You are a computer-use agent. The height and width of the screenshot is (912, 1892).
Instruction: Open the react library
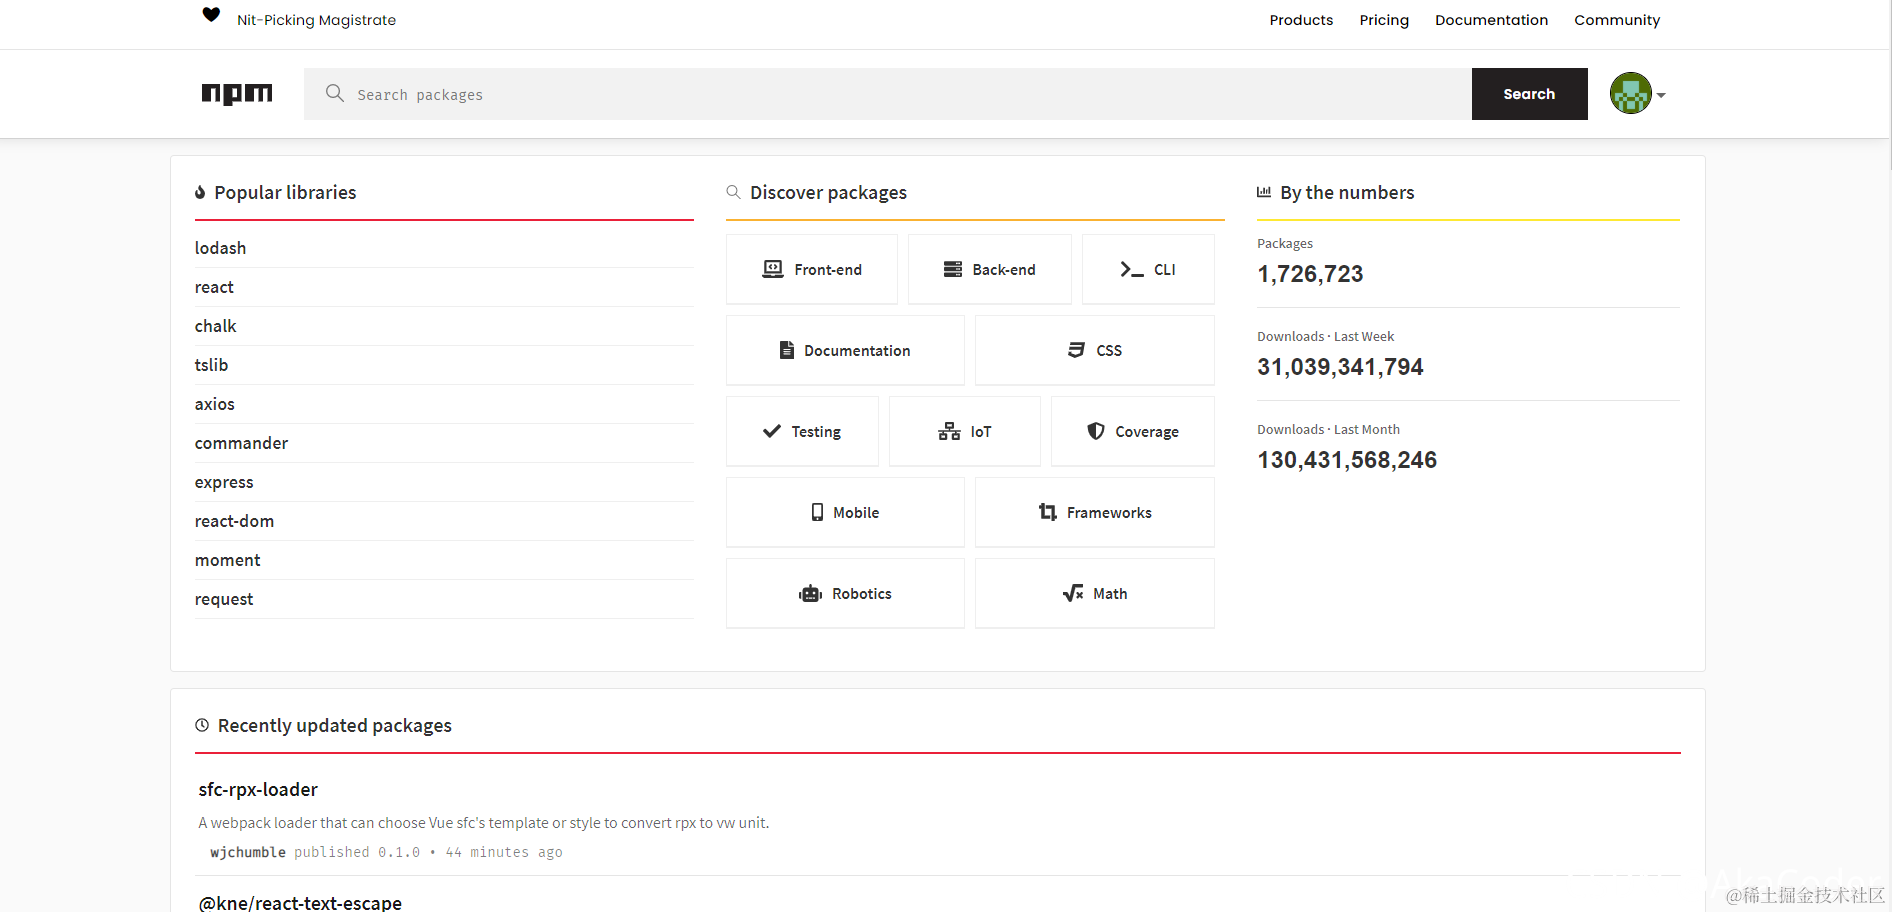(214, 287)
